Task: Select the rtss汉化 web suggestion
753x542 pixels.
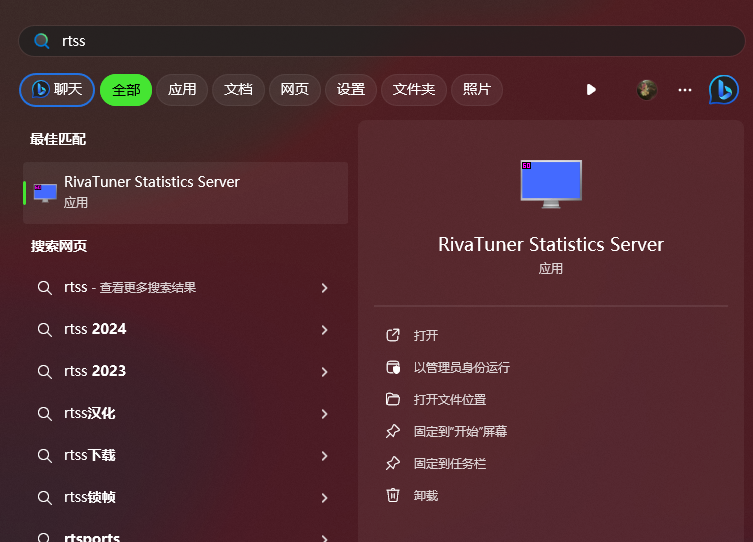Action: tap(185, 414)
